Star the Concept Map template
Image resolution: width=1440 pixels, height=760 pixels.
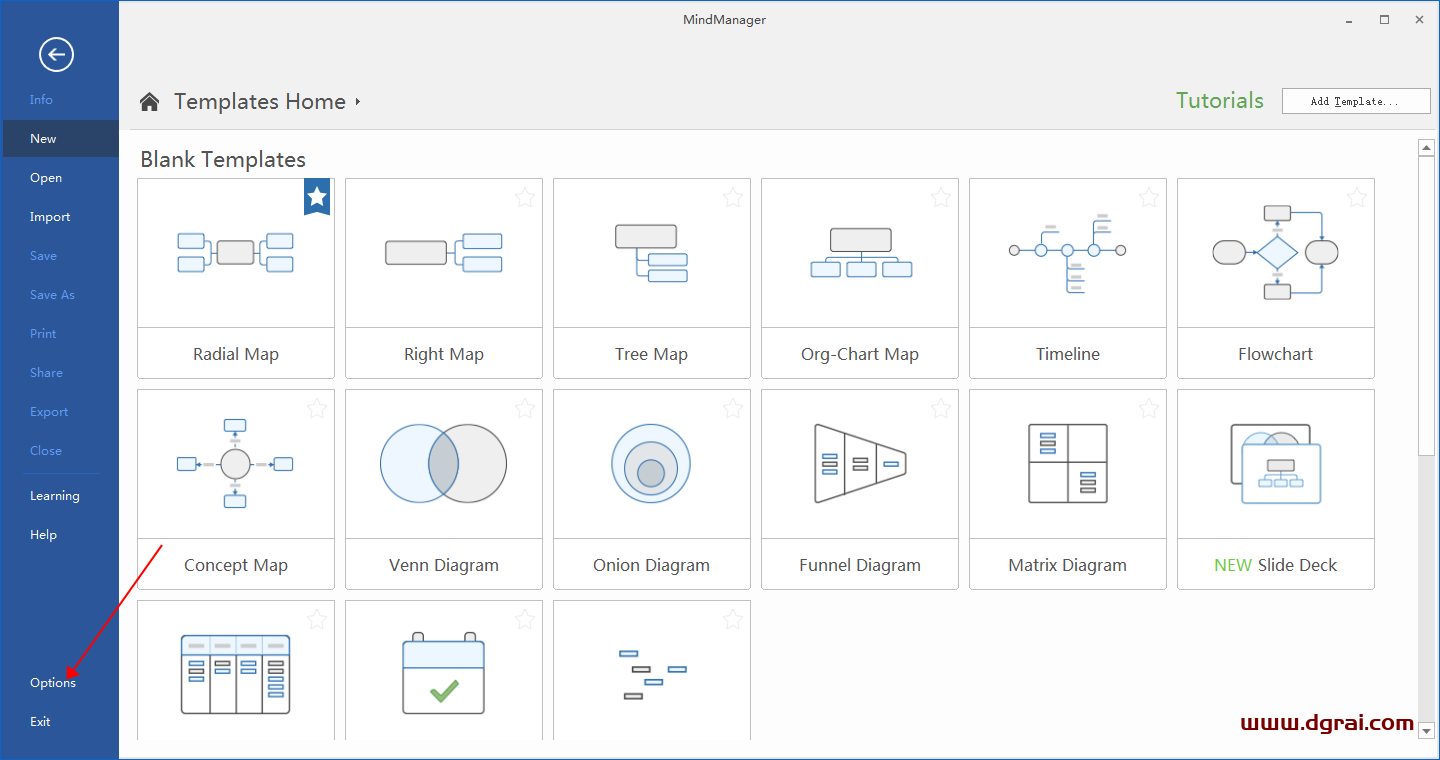pyautogui.click(x=317, y=408)
